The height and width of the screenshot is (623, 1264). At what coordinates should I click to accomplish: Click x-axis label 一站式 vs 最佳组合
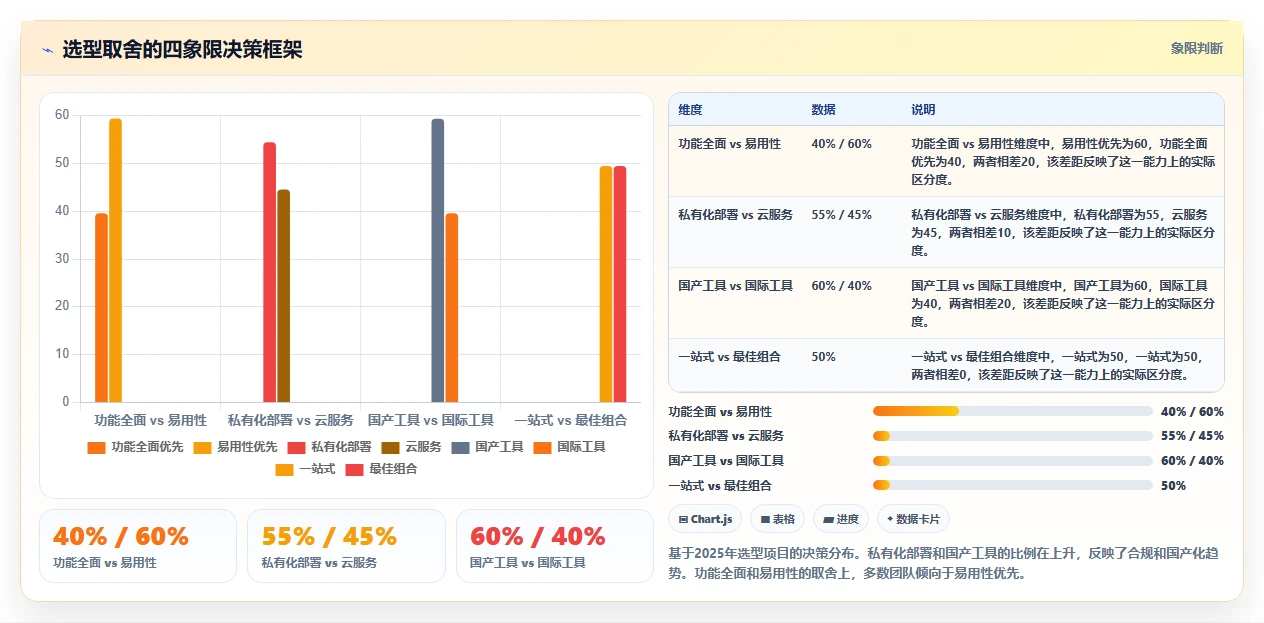coord(570,421)
